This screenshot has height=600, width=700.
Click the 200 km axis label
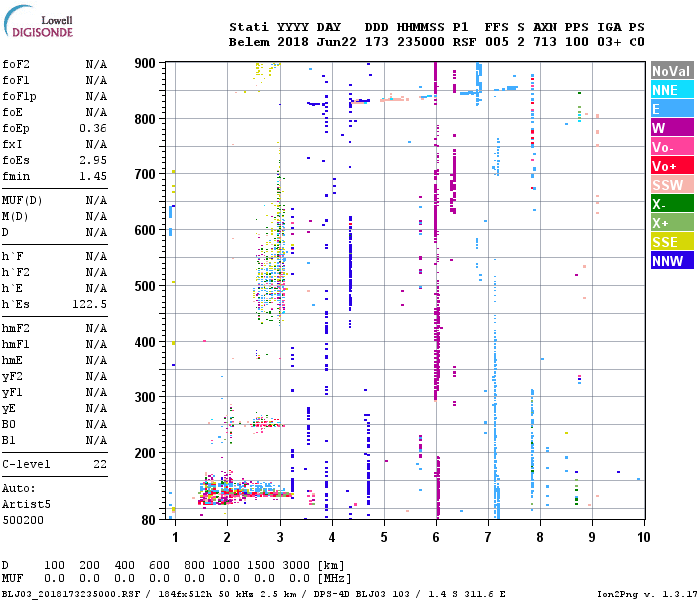click(145, 453)
